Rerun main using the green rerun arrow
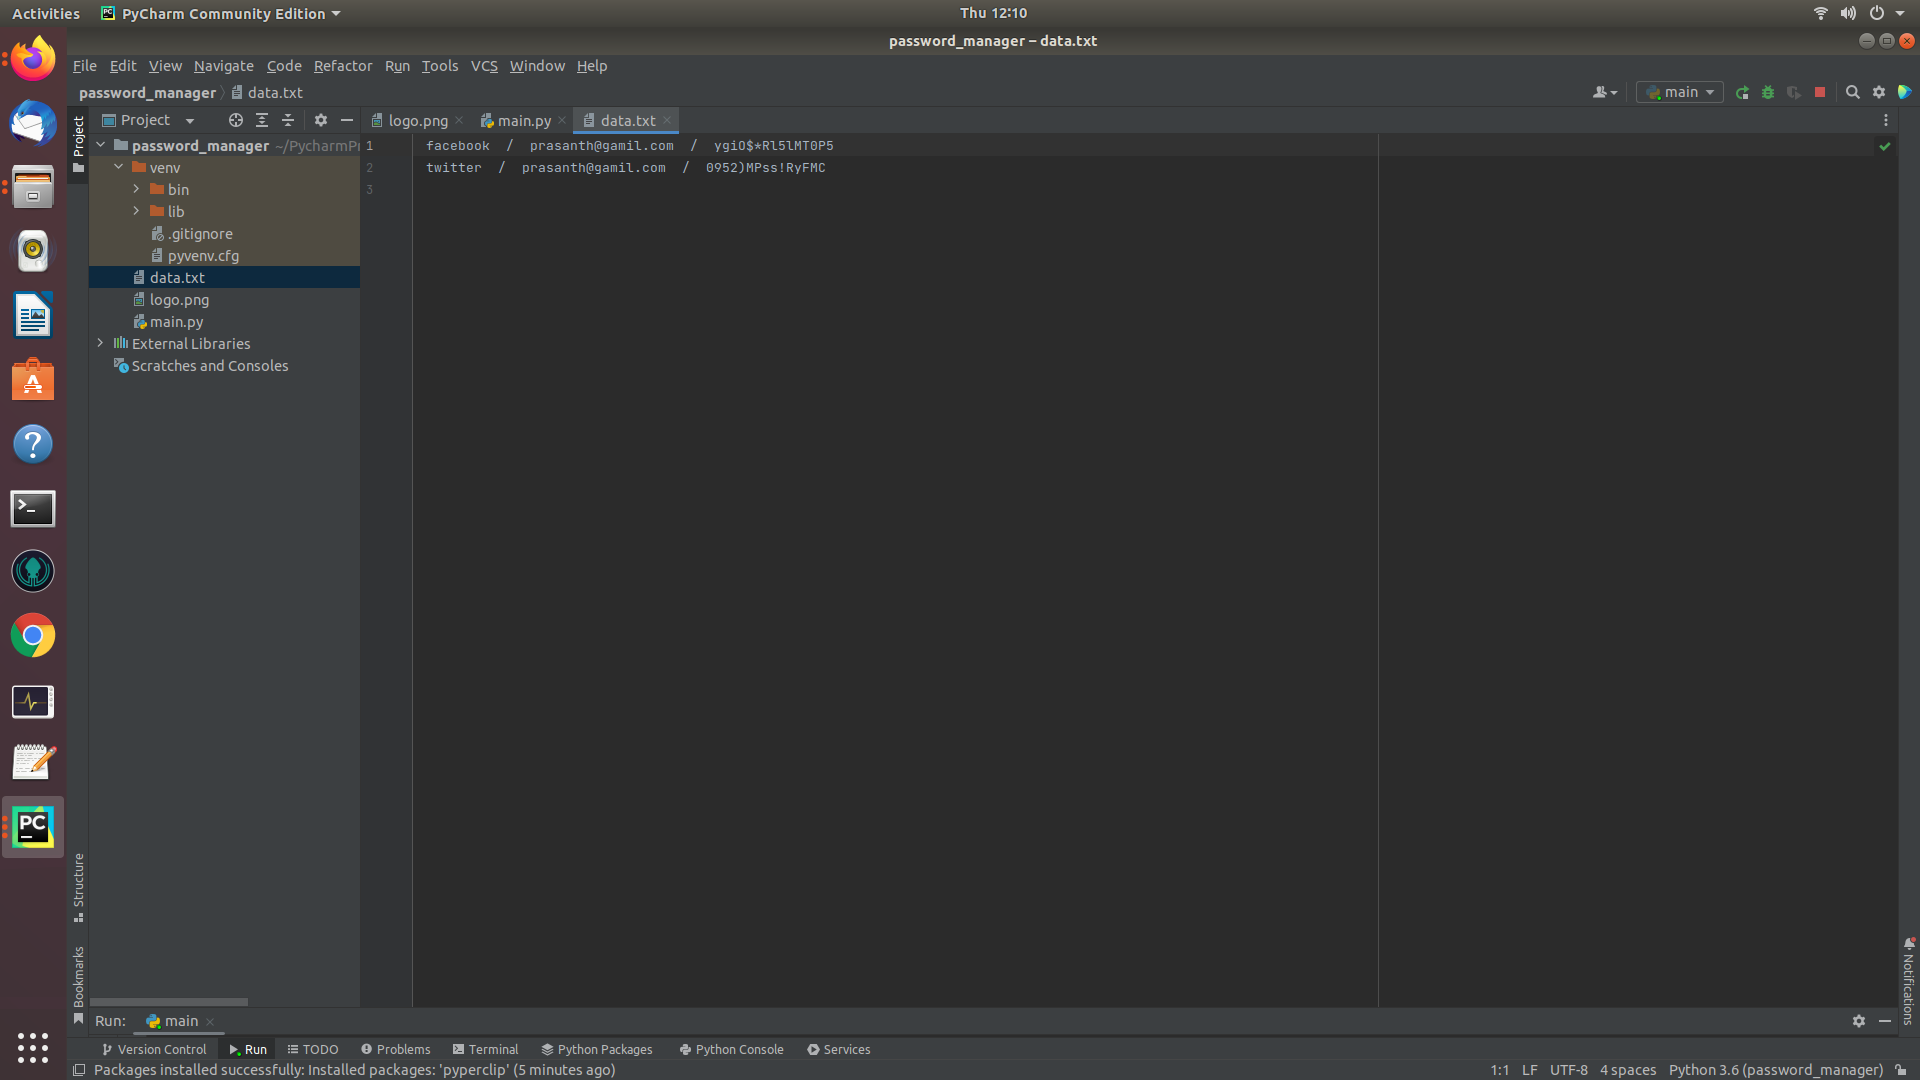 [x=1743, y=92]
